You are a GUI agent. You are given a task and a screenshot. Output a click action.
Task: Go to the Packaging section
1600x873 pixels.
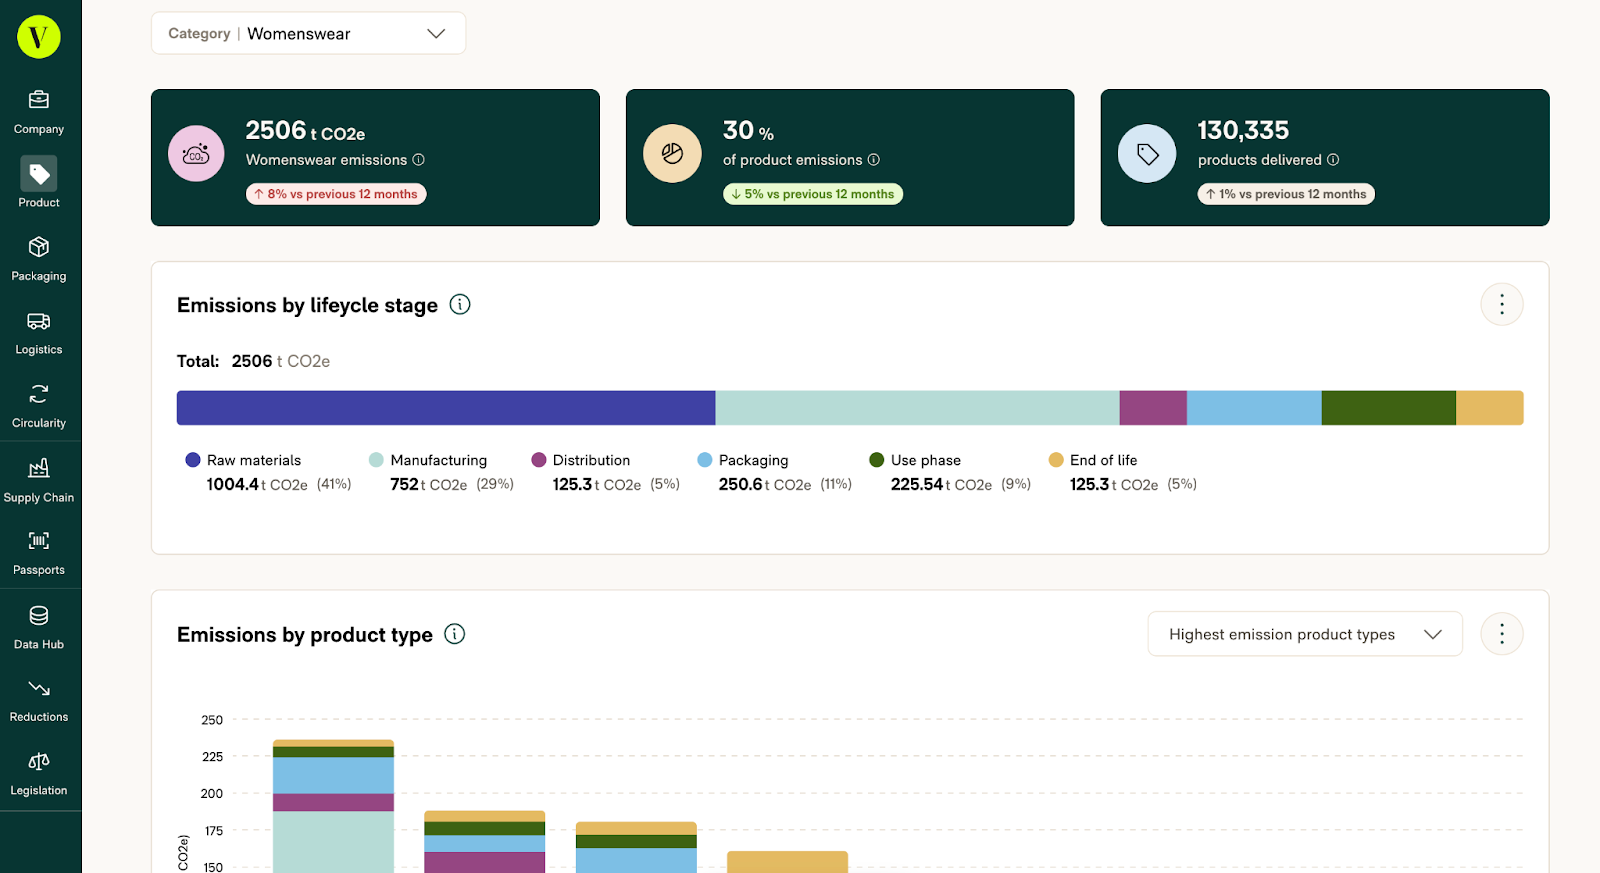click(39, 259)
